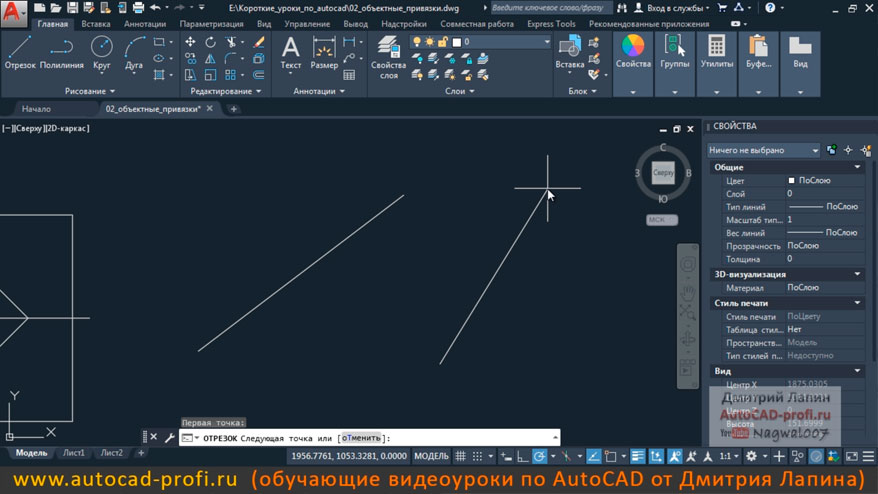Open the Группы panel button
Image resolution: width=878 pixels, height=494 pixels.
pos(675,64)
